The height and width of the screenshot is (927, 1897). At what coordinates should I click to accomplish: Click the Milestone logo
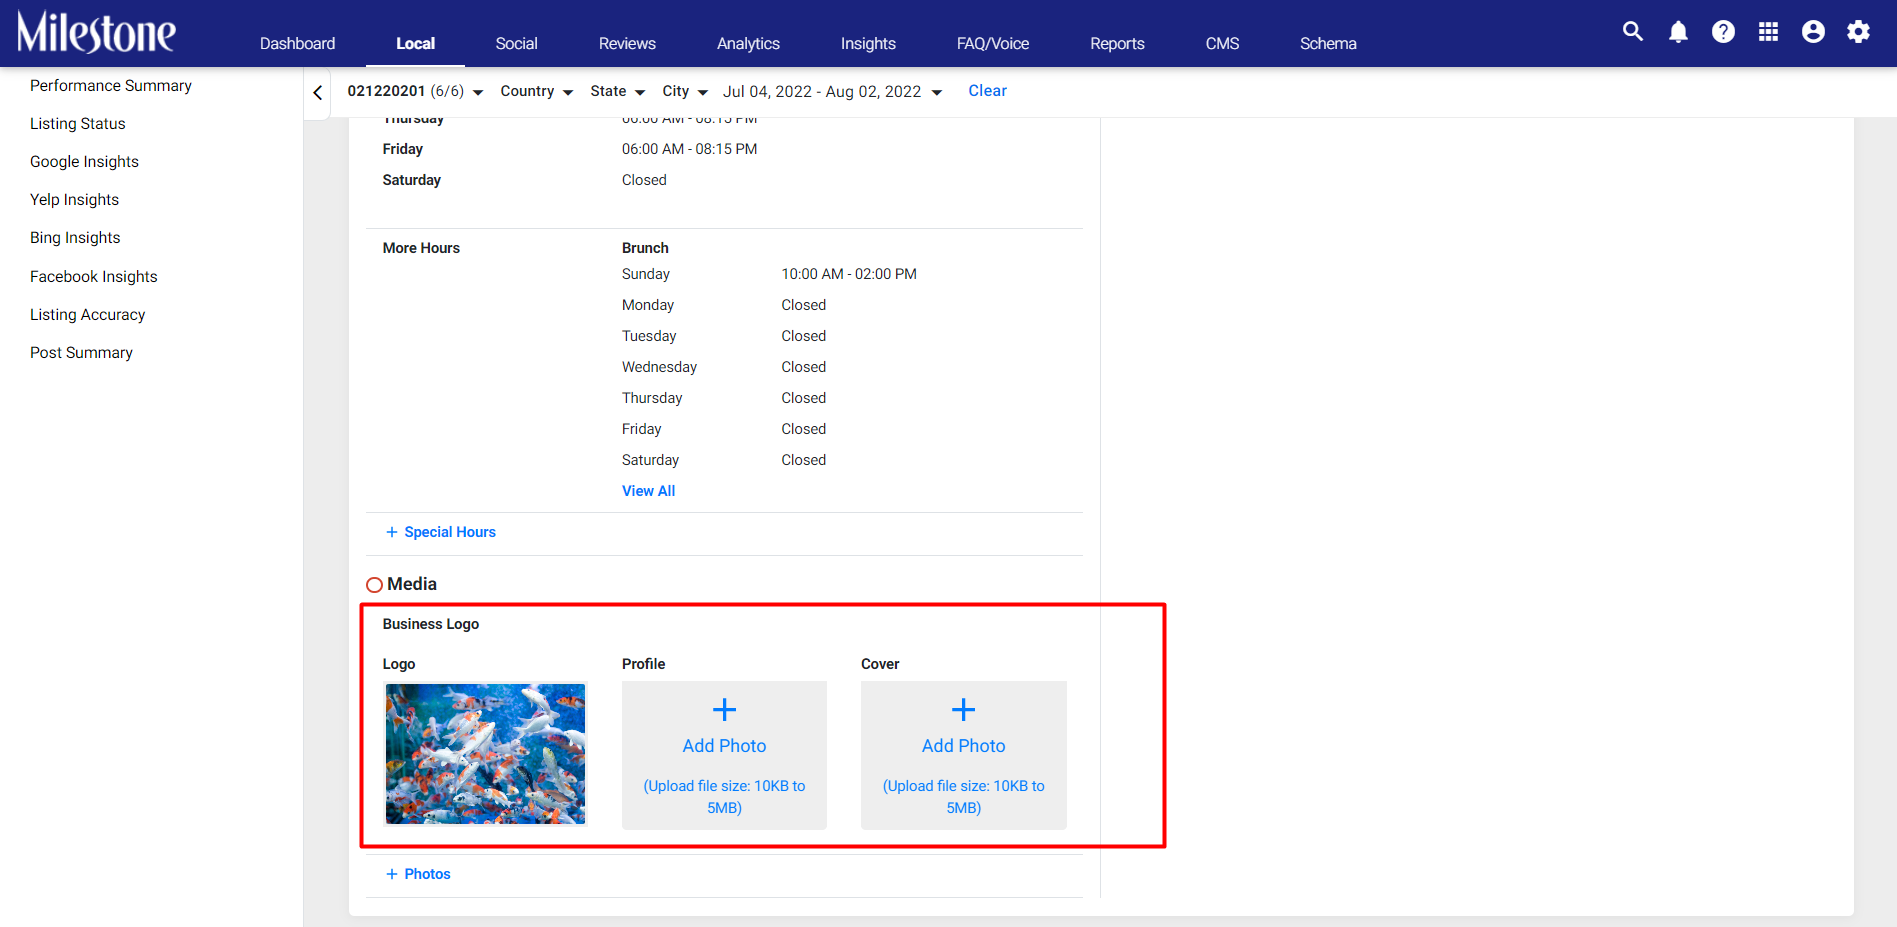[x=96, y=32]
